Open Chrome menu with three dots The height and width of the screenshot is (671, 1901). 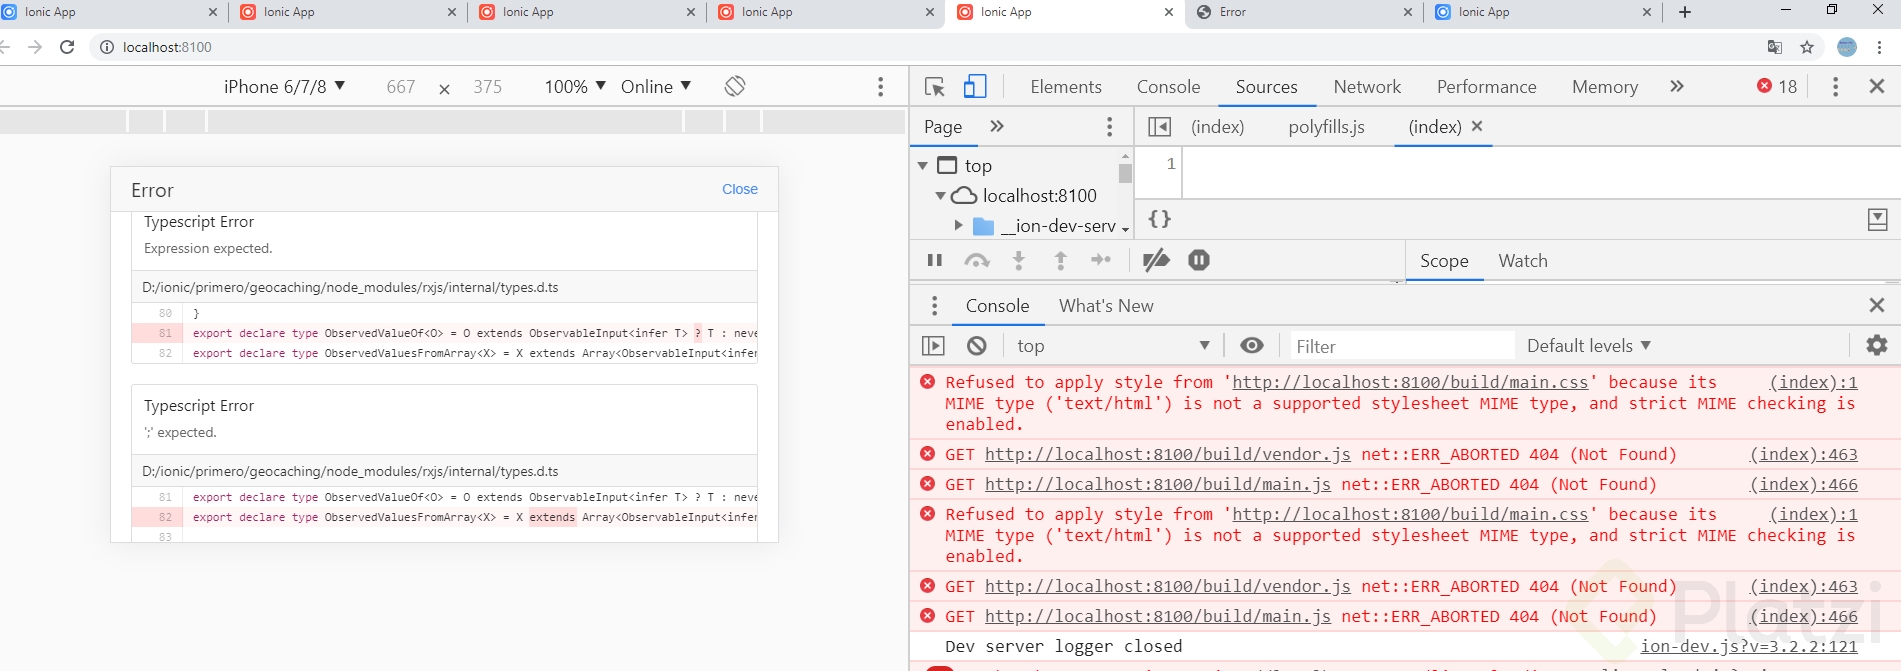click(1880, 47)
